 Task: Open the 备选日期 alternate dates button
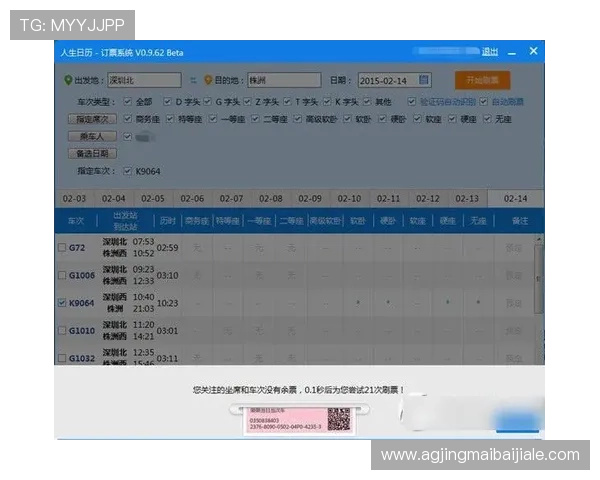(92, 153)
